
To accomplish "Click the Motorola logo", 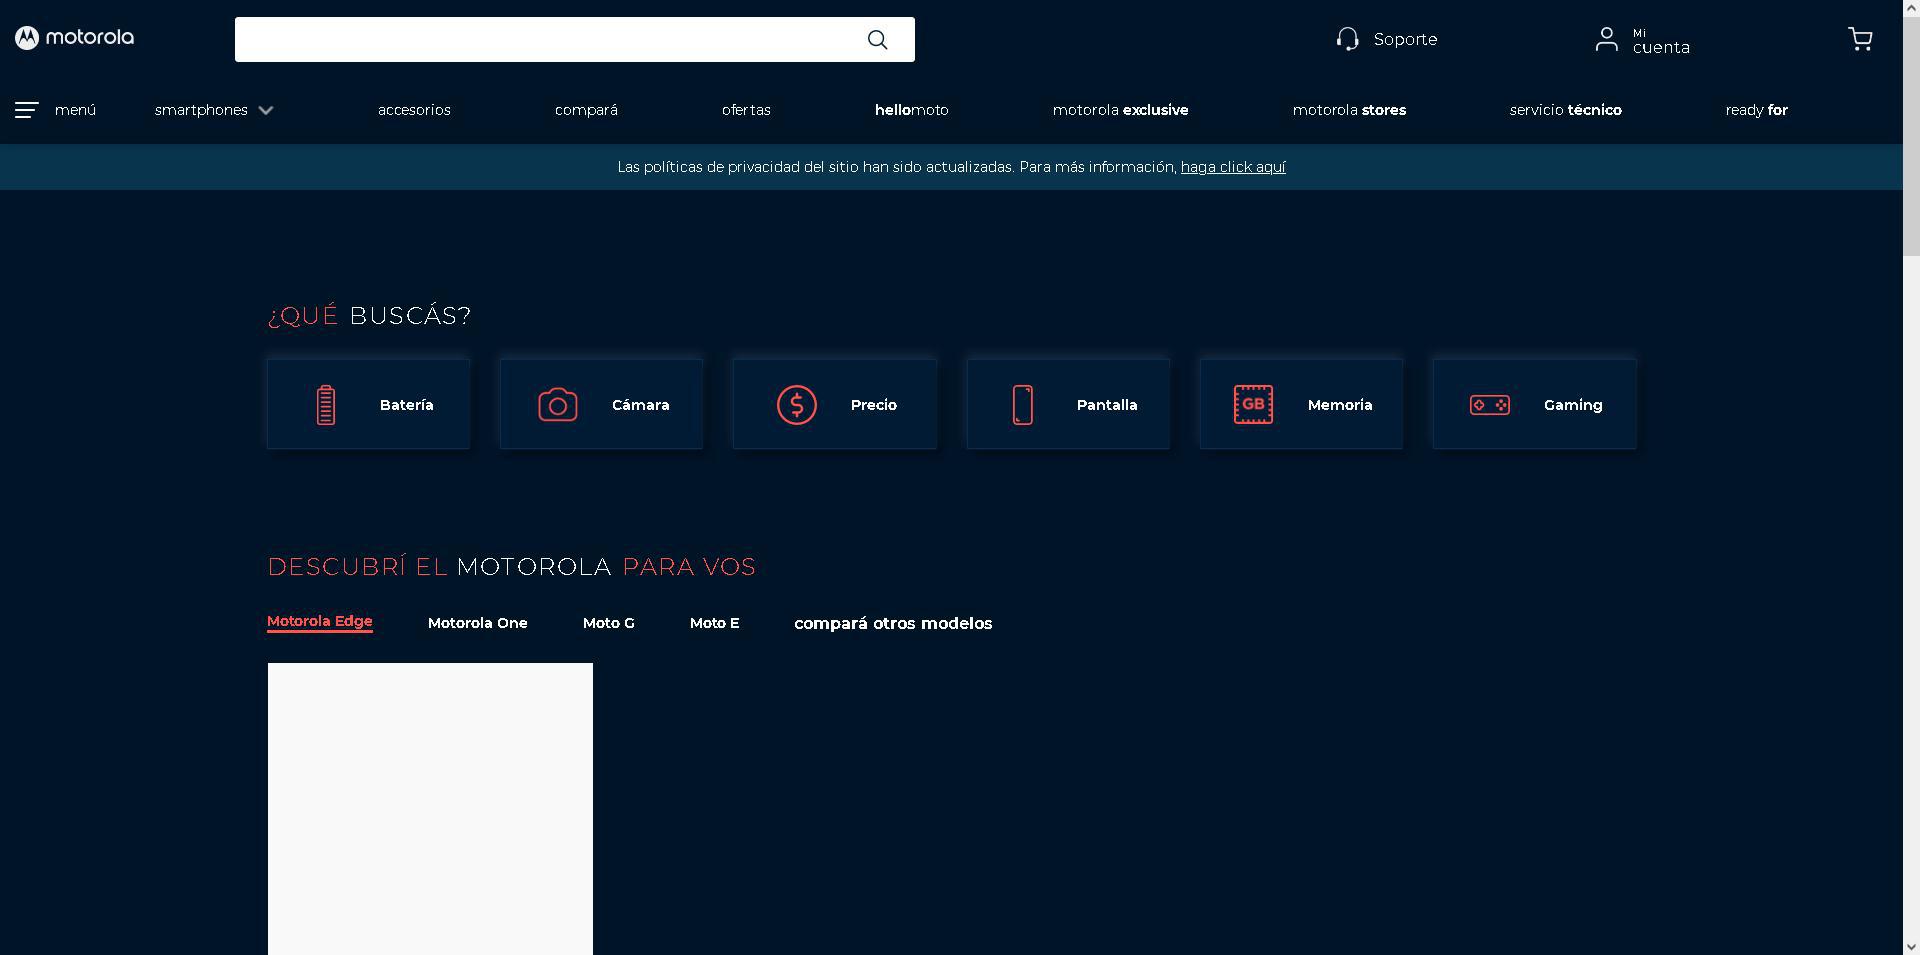I will click(x=74, y=38).
